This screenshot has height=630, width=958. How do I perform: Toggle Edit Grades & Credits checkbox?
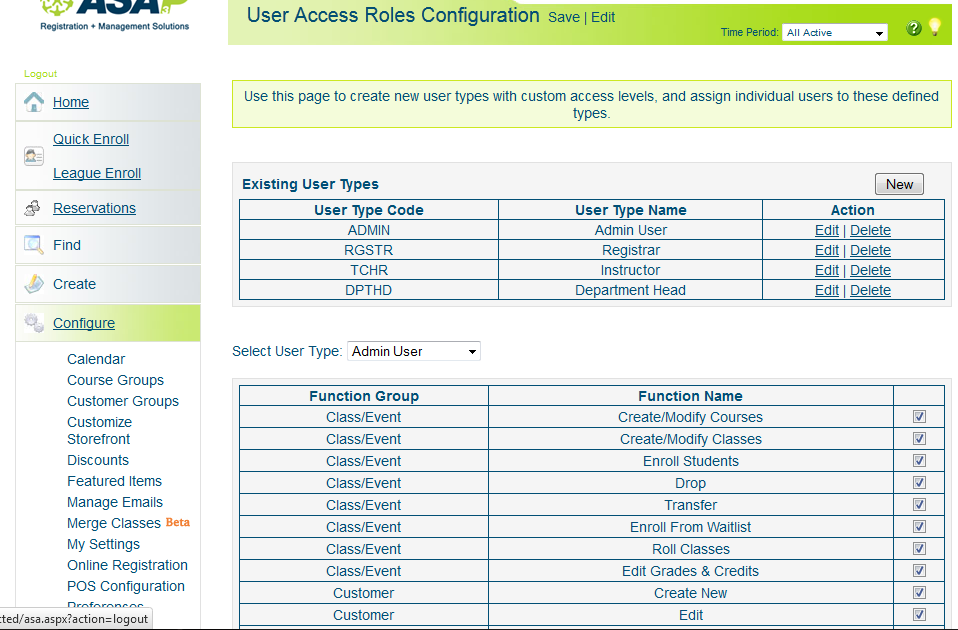coord(919,571)
